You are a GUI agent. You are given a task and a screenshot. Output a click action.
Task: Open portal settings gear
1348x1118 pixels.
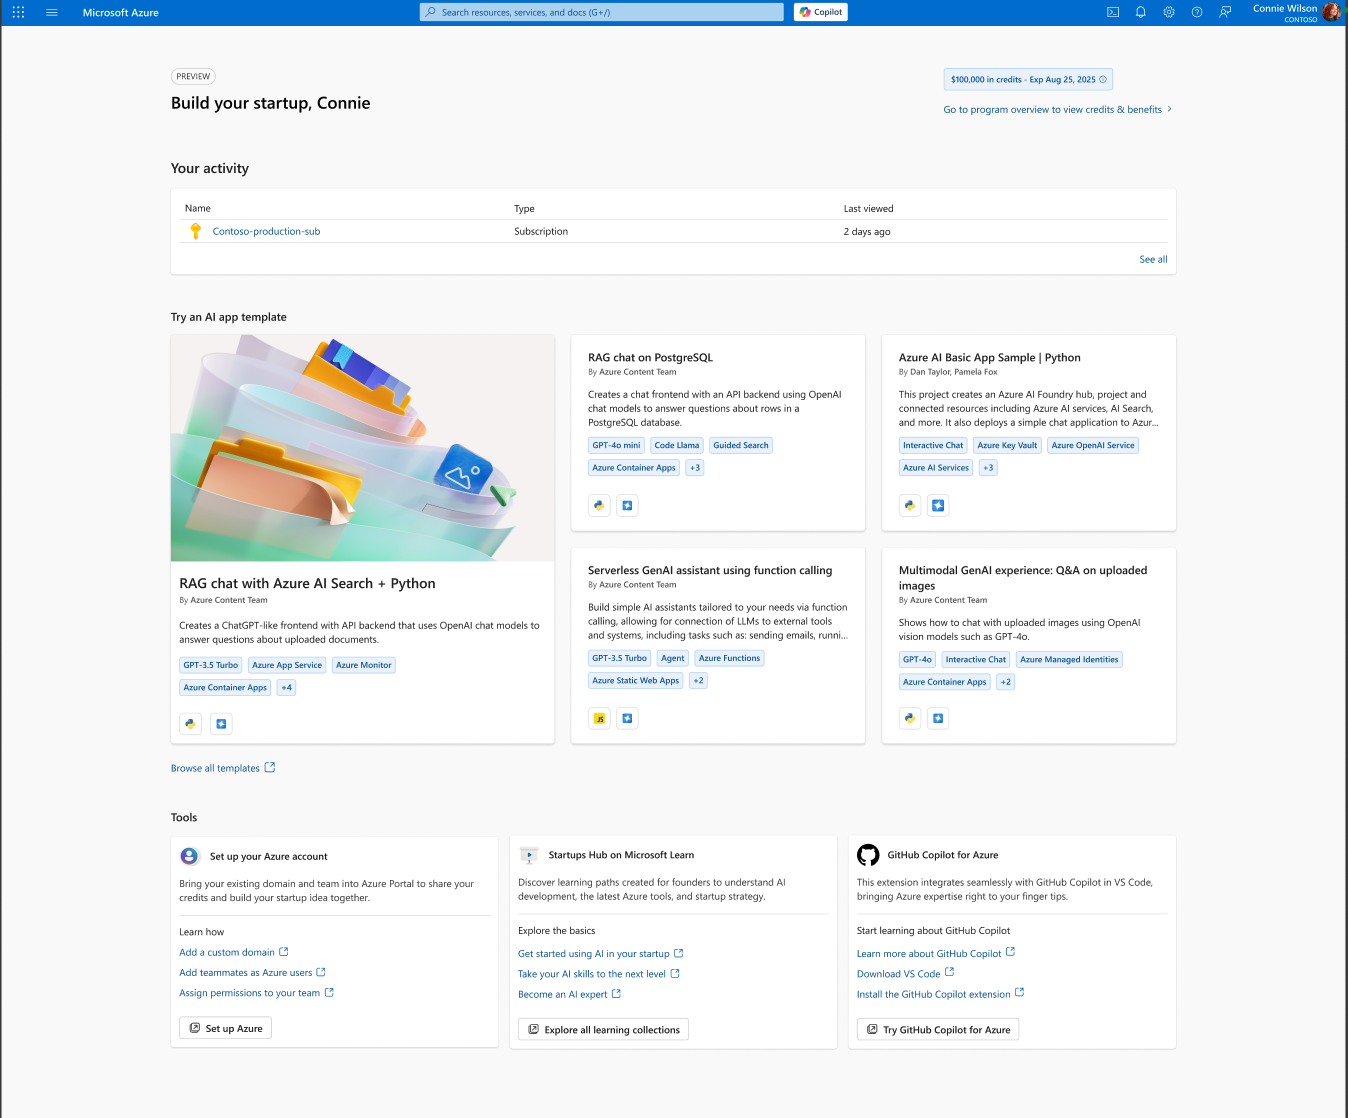(1169, 12)
